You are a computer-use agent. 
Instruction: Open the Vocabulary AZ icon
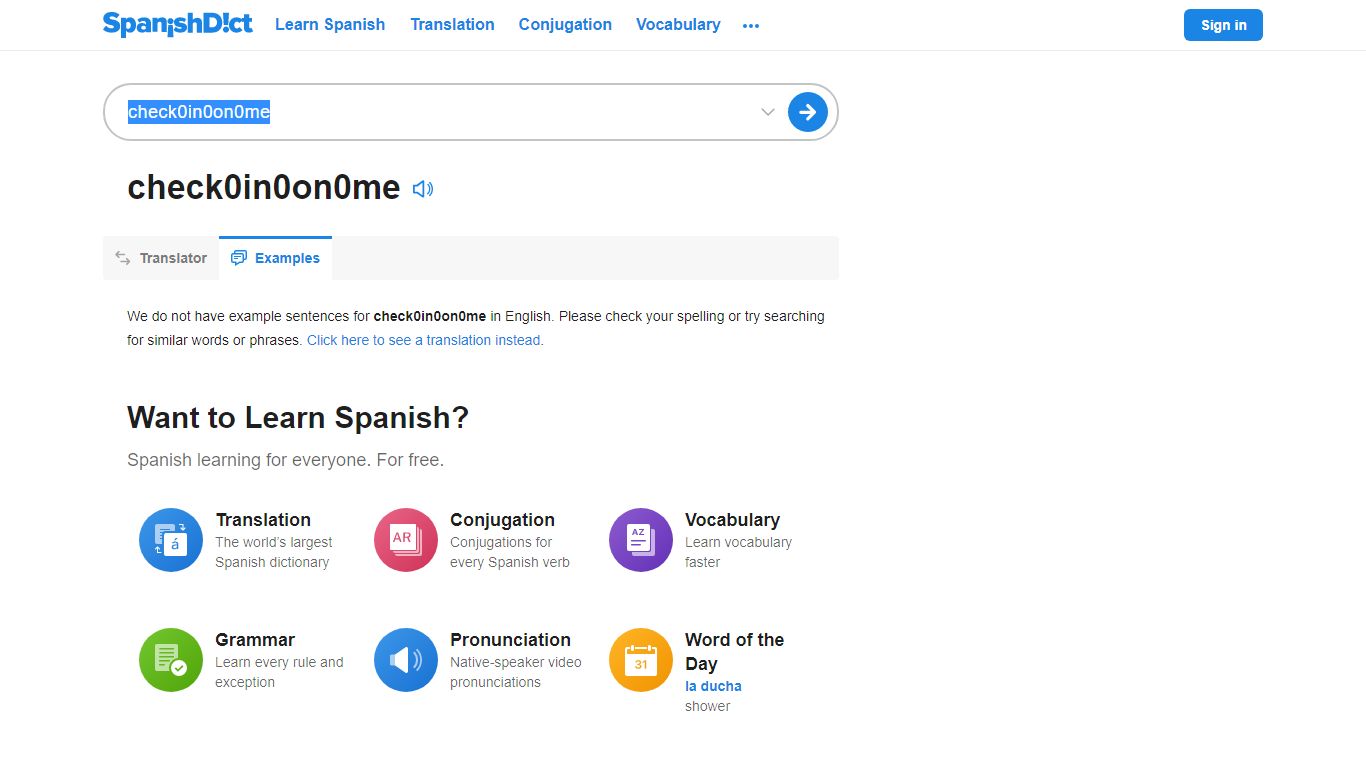click(641, 540)
